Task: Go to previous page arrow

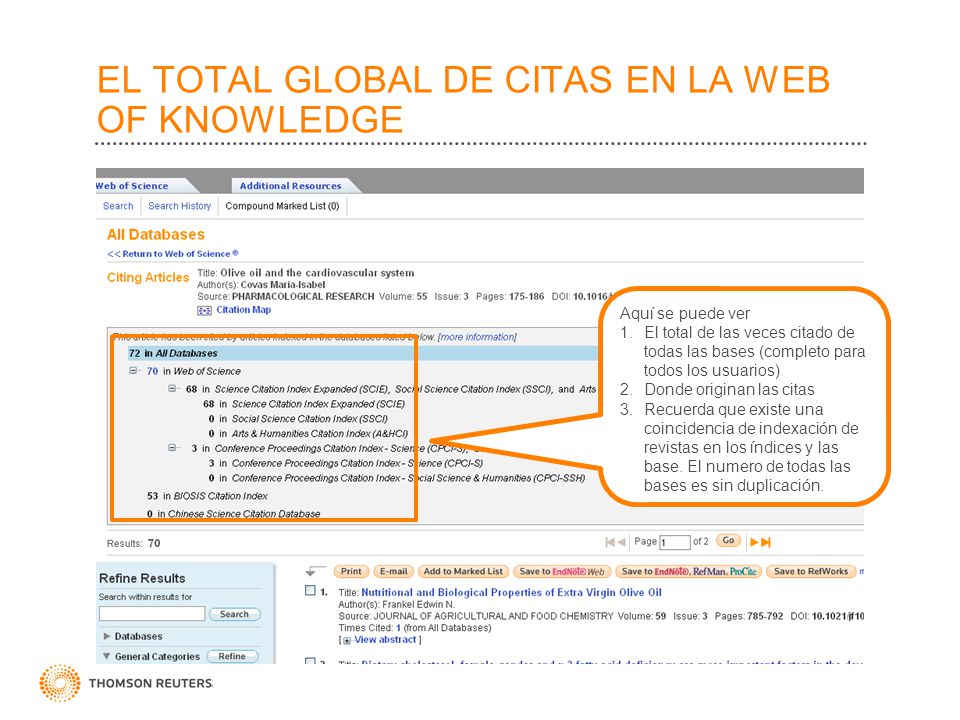Action: (622, 542)
